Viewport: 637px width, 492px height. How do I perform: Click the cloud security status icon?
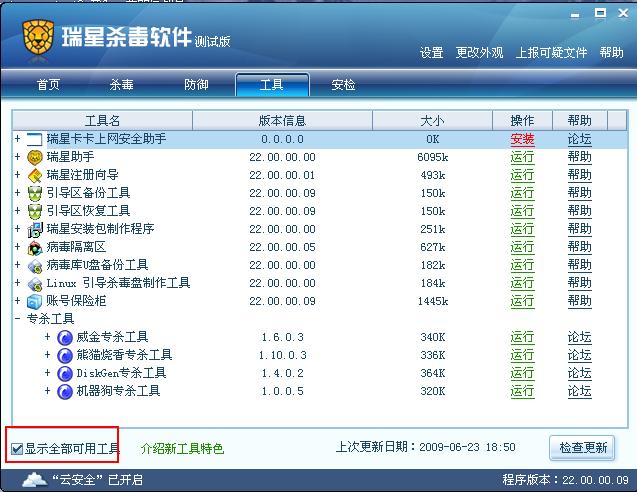pos(35,480)
